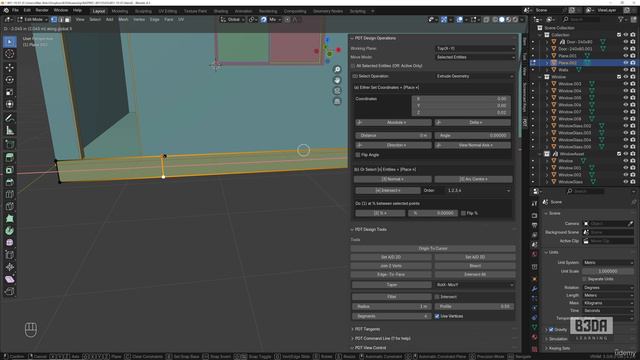The height and width of the screenshot is (360, 640).
Task: Pick the Scale tool
Action: tap(9, 92)
